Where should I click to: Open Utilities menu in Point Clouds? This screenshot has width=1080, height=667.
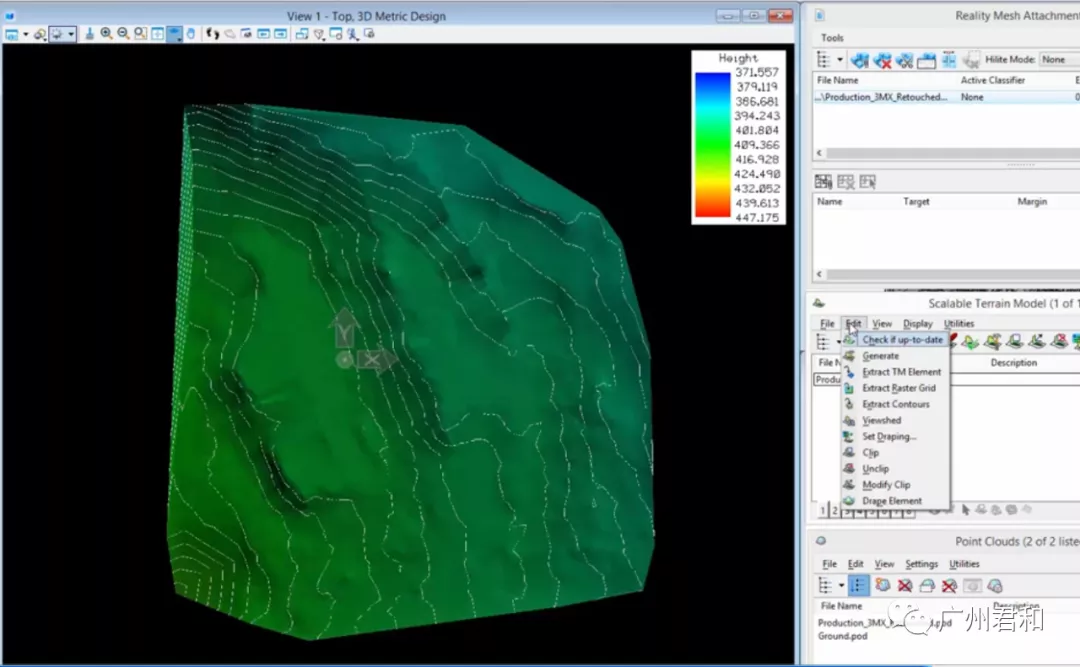964,564
